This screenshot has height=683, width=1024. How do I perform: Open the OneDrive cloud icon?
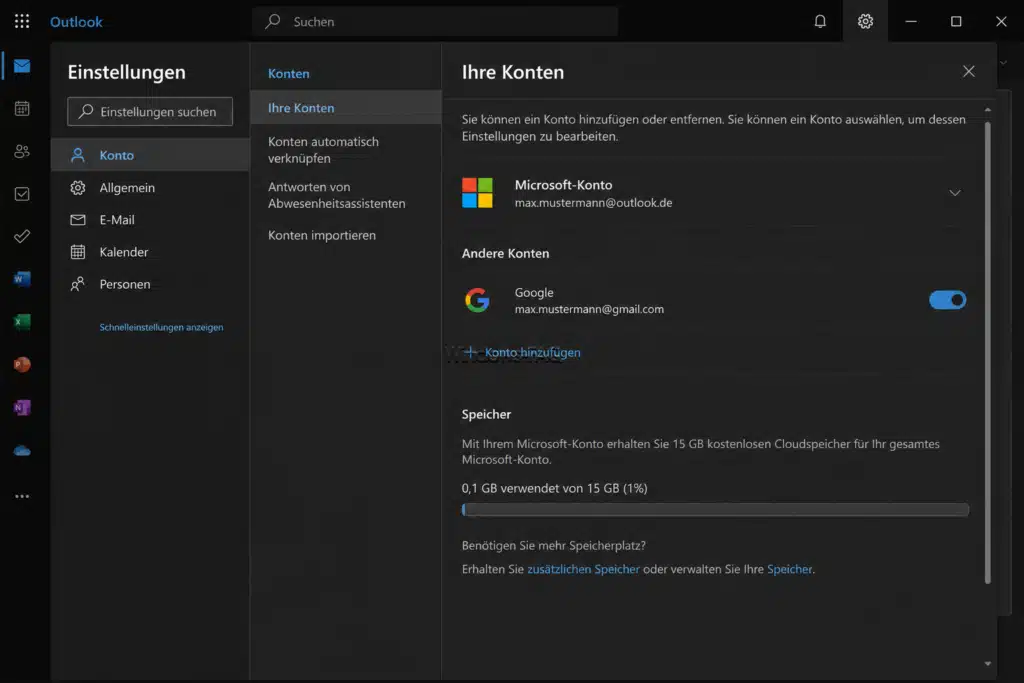(x=22, y=451)
